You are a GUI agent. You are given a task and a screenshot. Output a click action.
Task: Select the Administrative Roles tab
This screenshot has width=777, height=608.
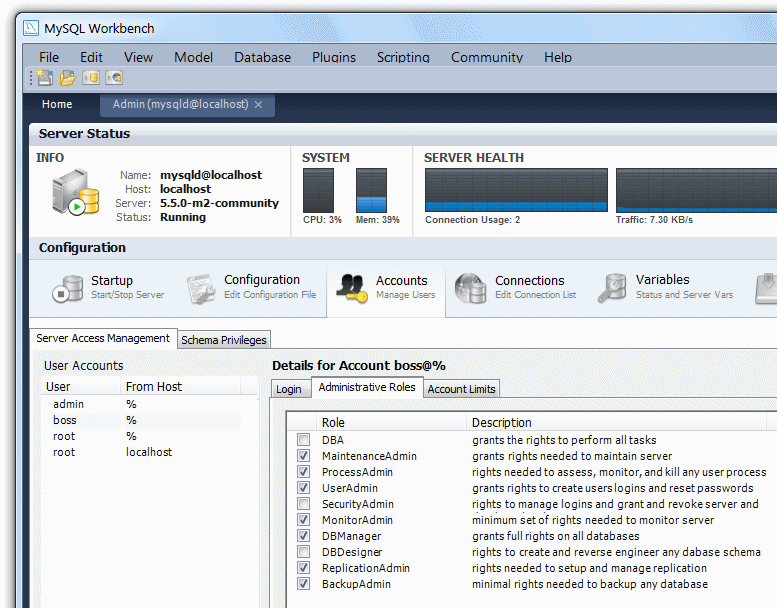367,387
